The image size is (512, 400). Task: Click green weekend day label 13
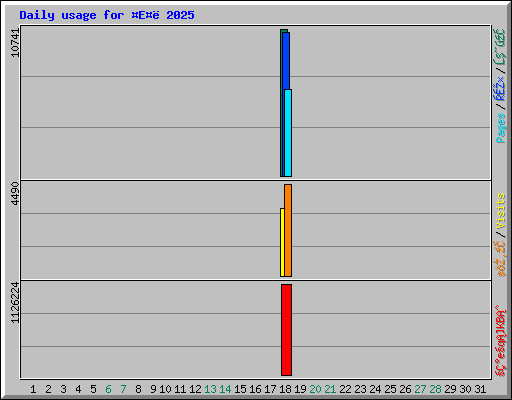210,389
